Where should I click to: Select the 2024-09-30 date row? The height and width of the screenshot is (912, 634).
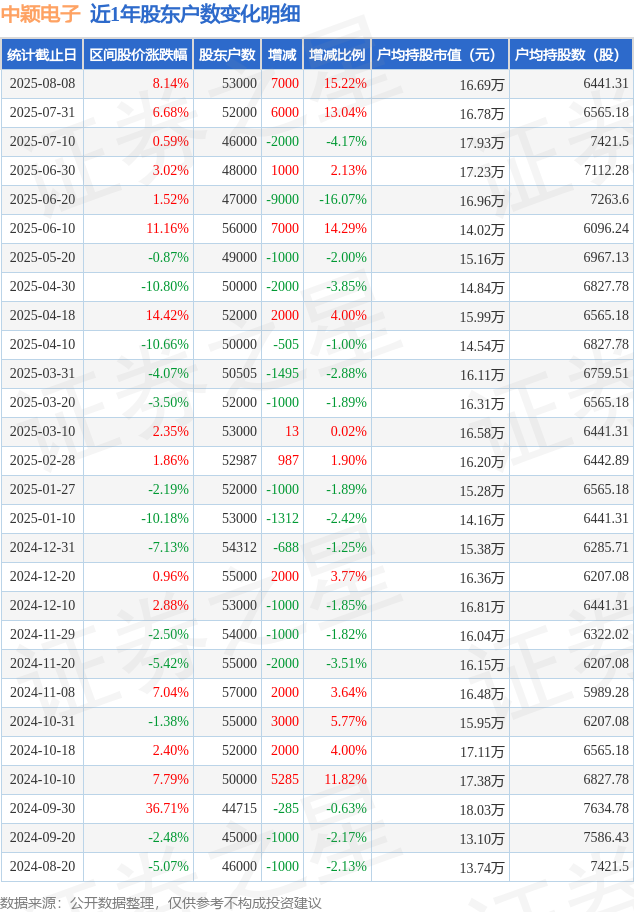point(317,808)
